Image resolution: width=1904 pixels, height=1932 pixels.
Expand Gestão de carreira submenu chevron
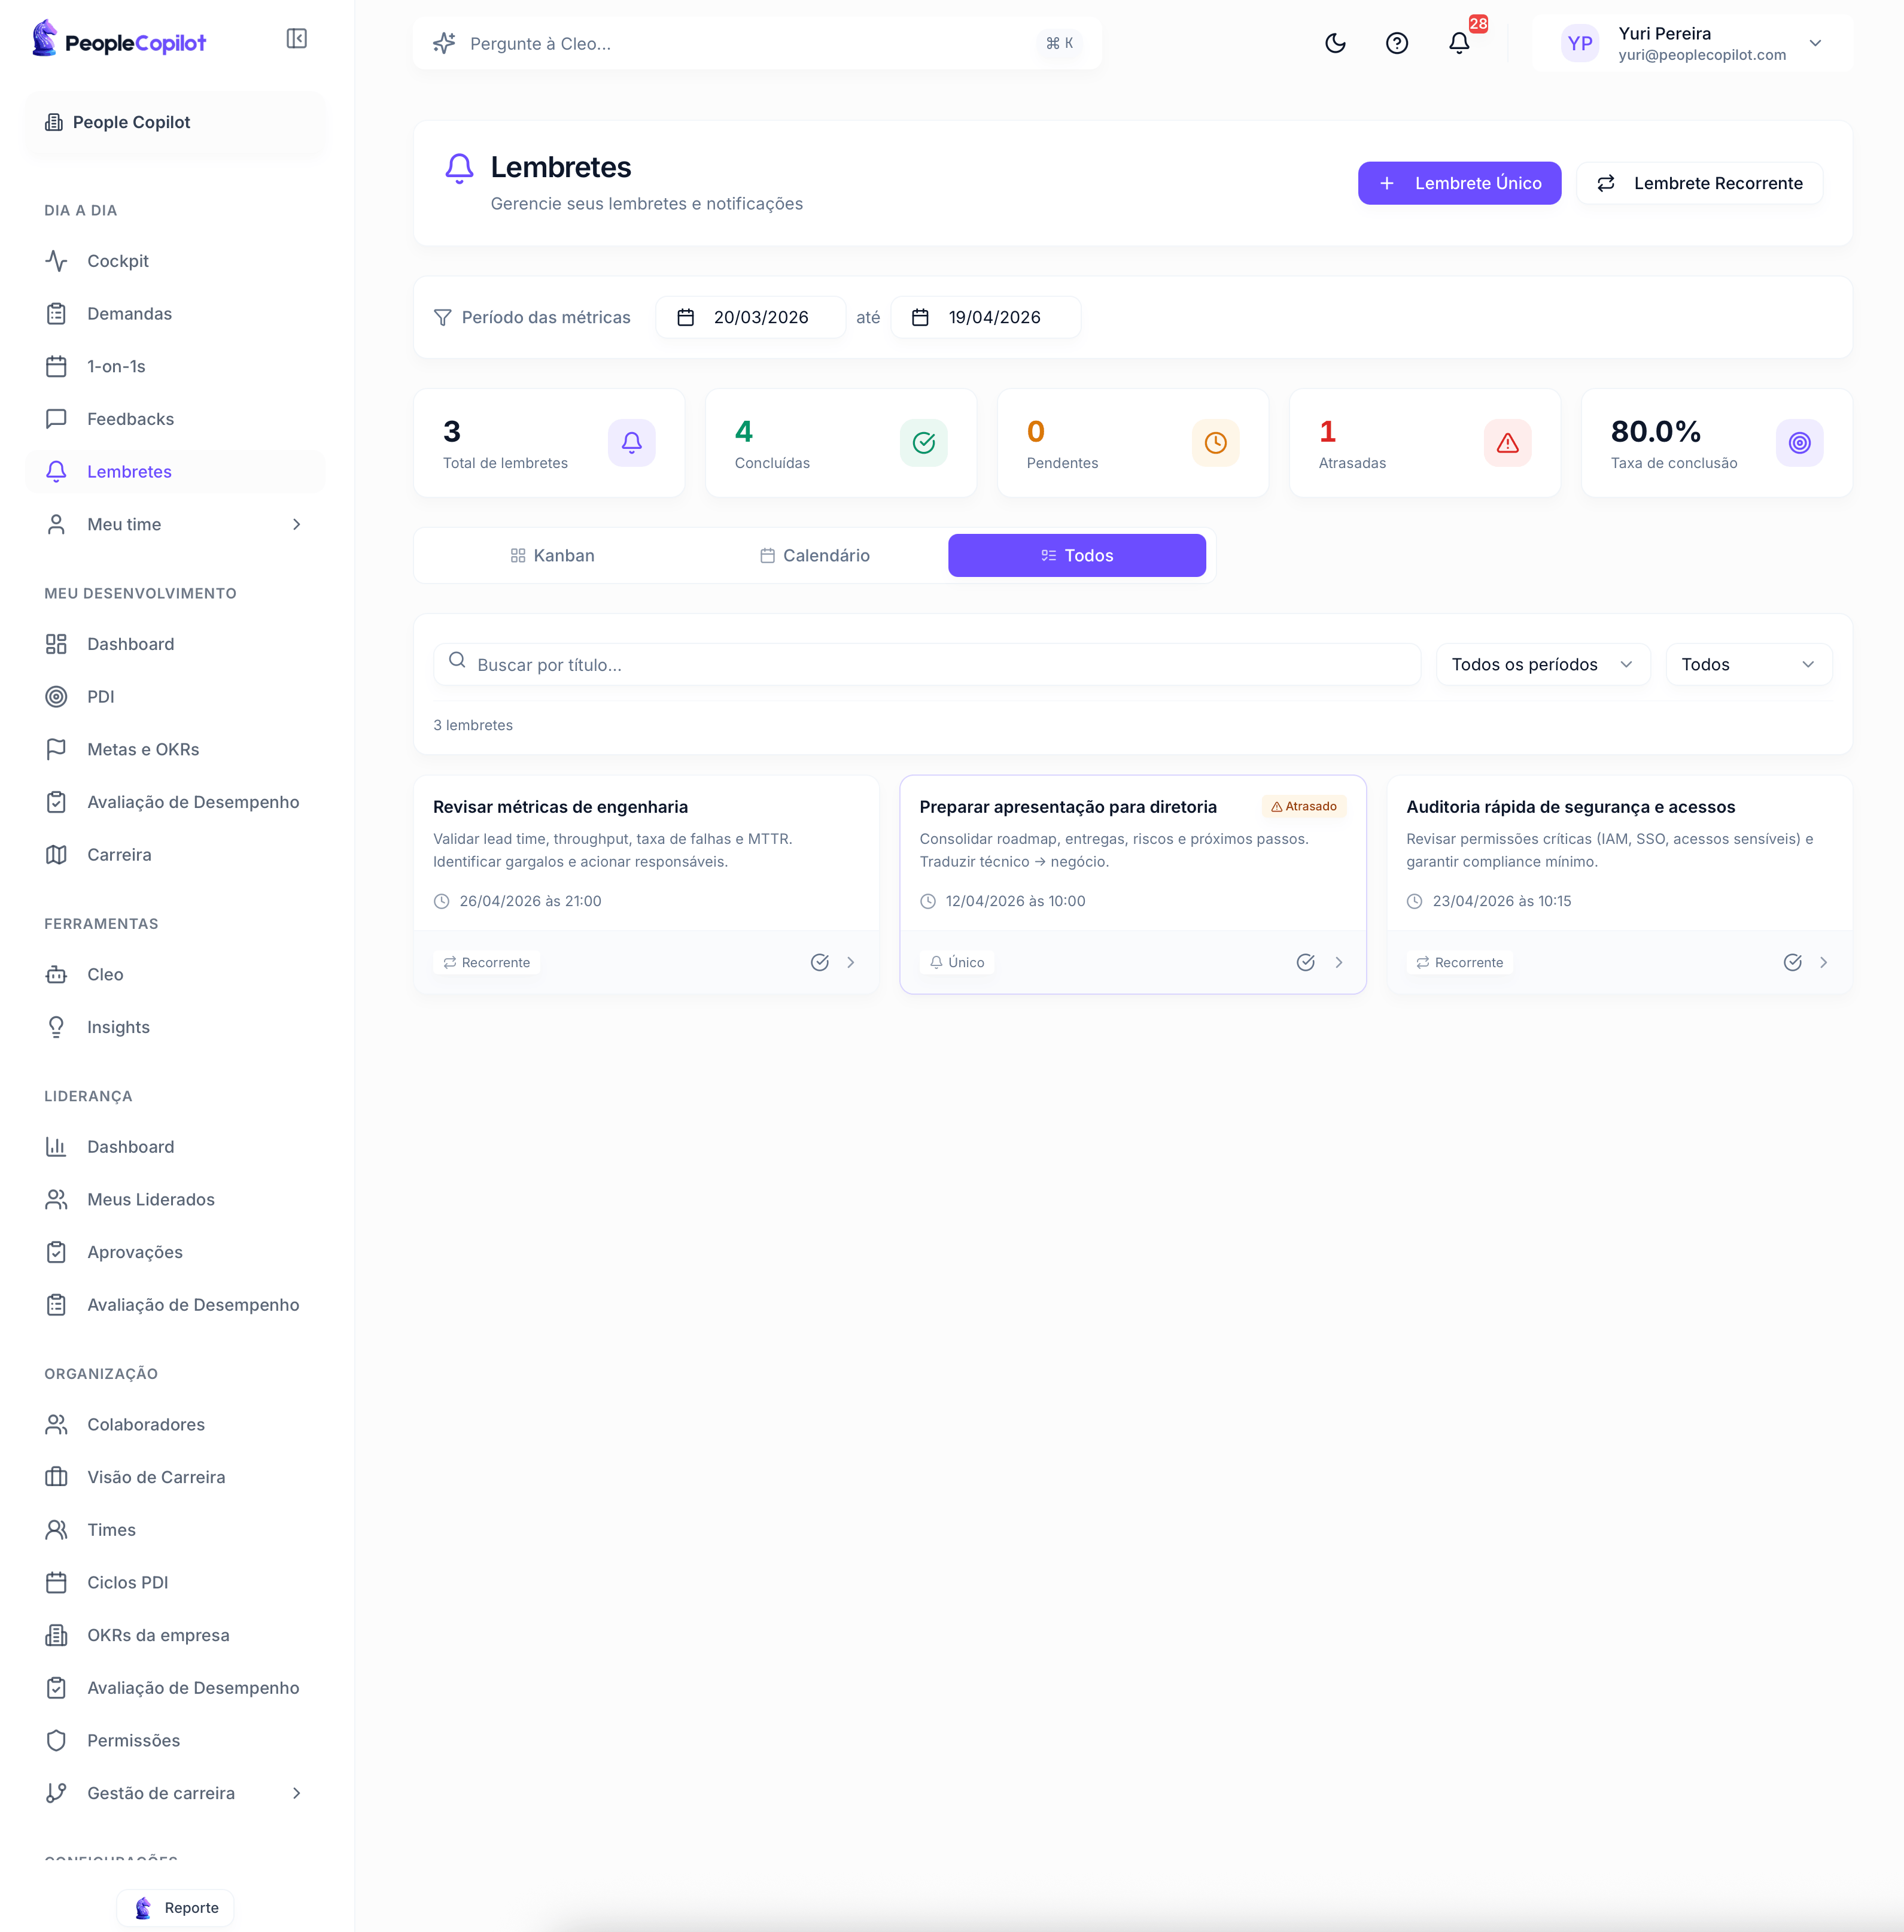(x=296, y=1793)
